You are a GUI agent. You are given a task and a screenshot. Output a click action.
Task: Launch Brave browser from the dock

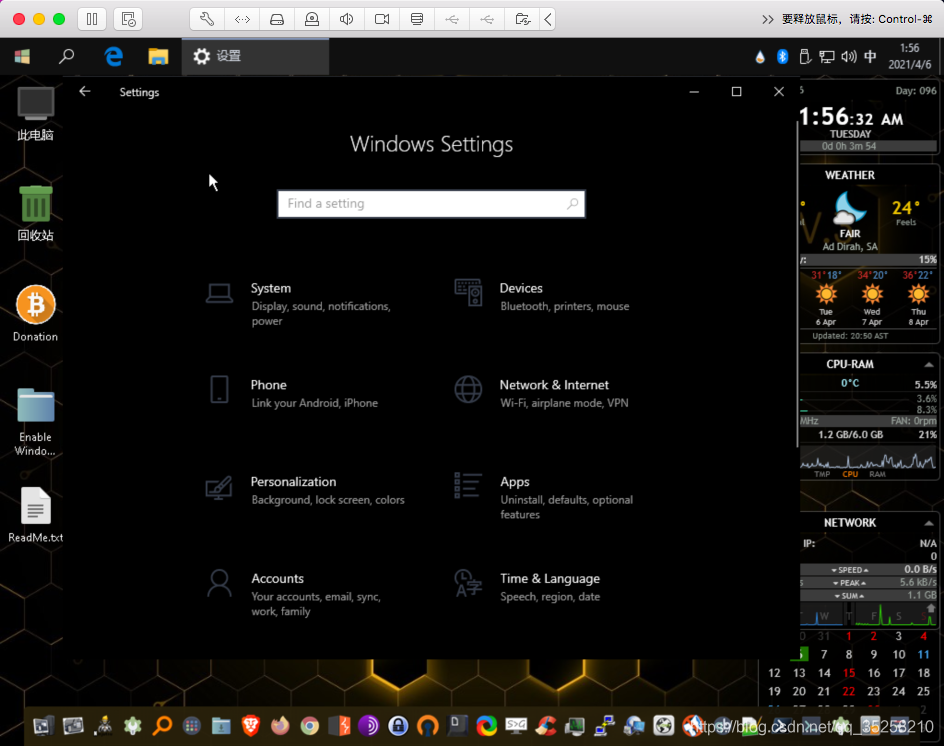(x=250, y=726)
